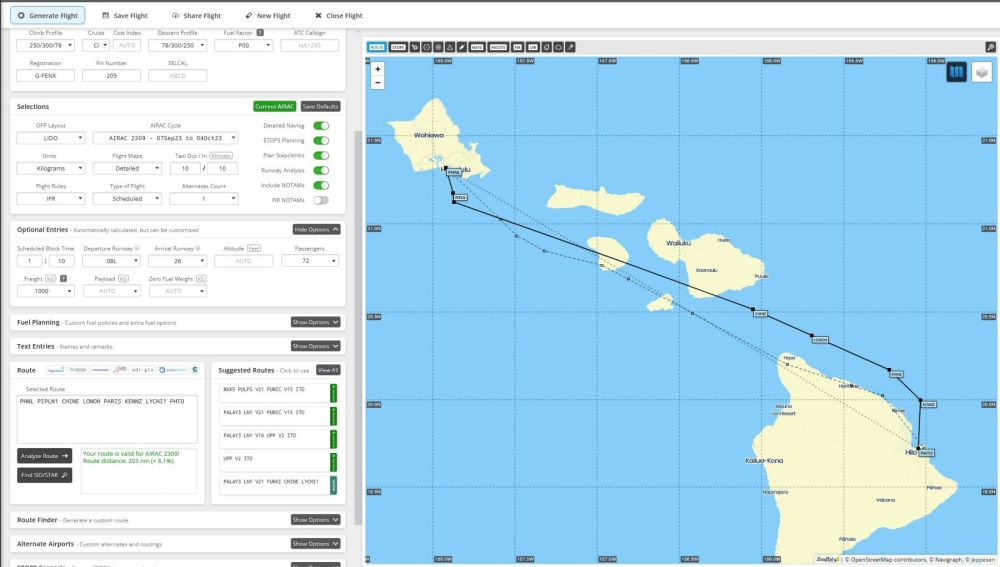Open the map layers stack icon

click(x=982, y=72)
